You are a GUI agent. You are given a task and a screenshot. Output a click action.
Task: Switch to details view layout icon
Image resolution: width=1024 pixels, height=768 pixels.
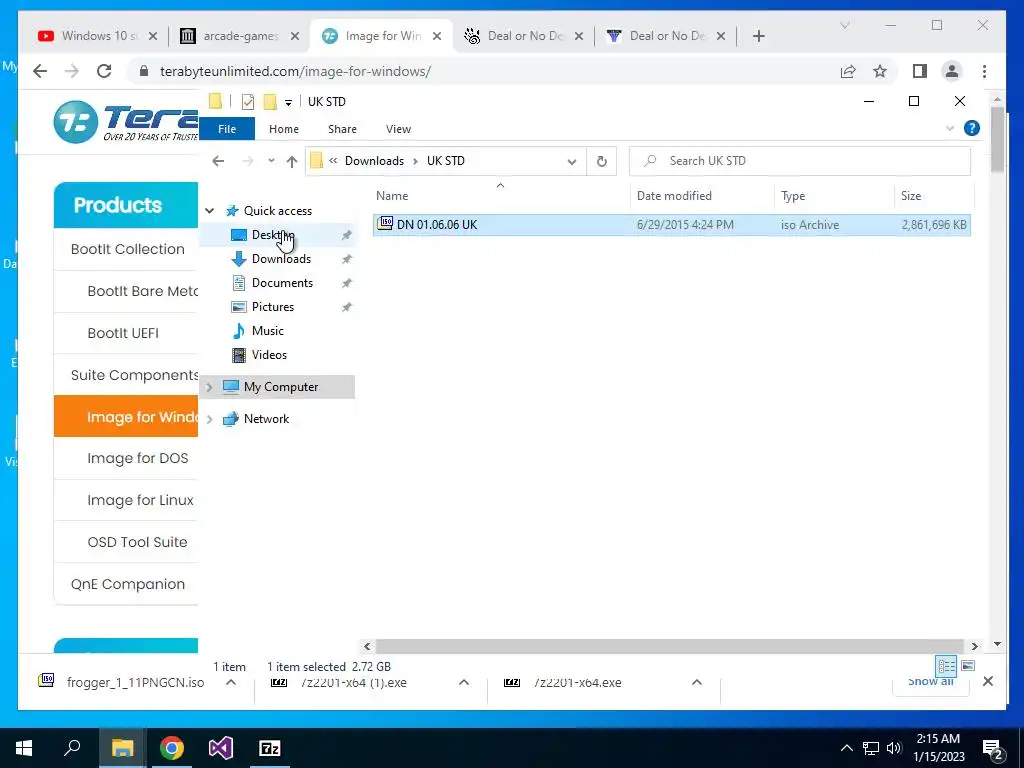coord(946,666)
